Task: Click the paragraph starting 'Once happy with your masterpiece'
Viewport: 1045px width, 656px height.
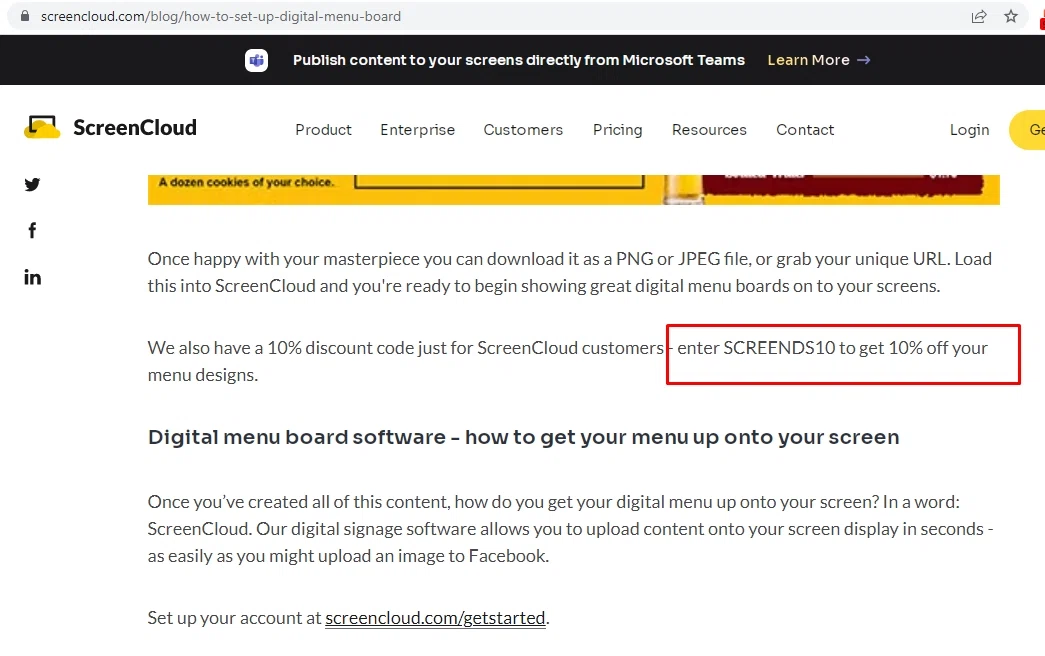Action: click(x=570, y=272)
